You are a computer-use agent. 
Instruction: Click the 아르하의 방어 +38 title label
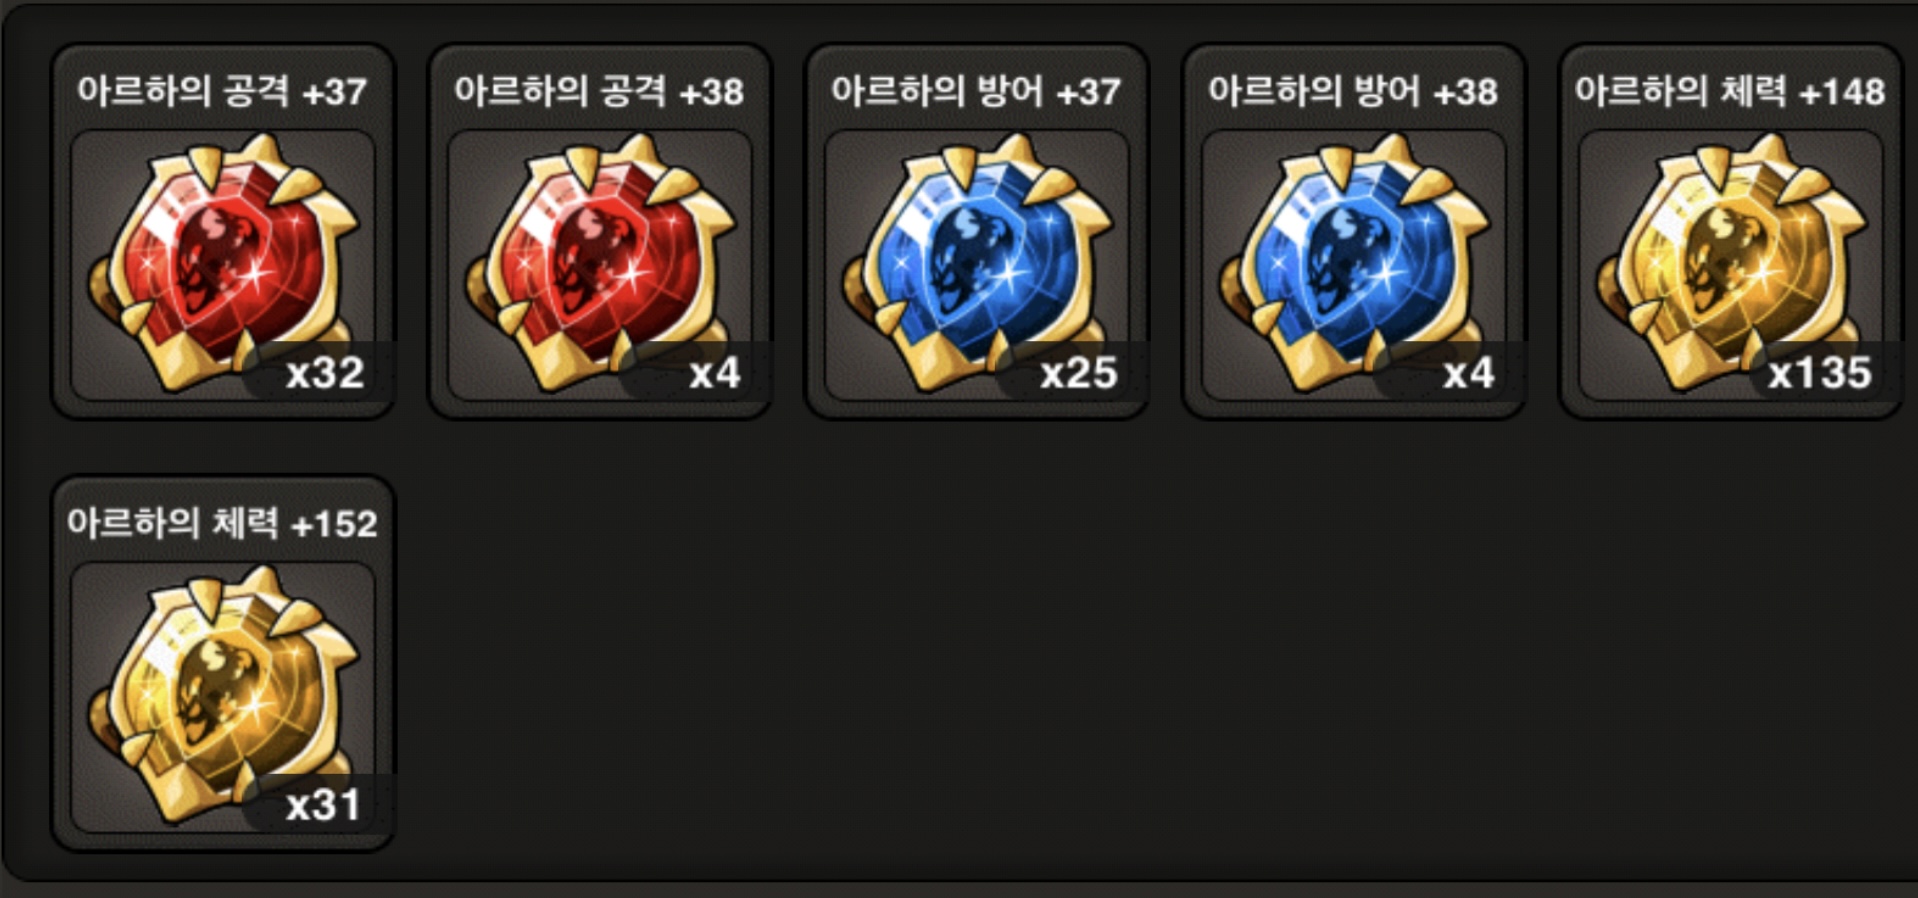(x=1353, y=92)
